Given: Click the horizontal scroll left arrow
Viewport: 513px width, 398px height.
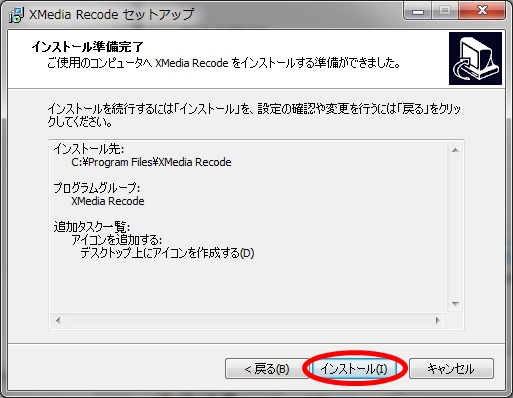Looking at the screenshot, I should click(58, 320).
